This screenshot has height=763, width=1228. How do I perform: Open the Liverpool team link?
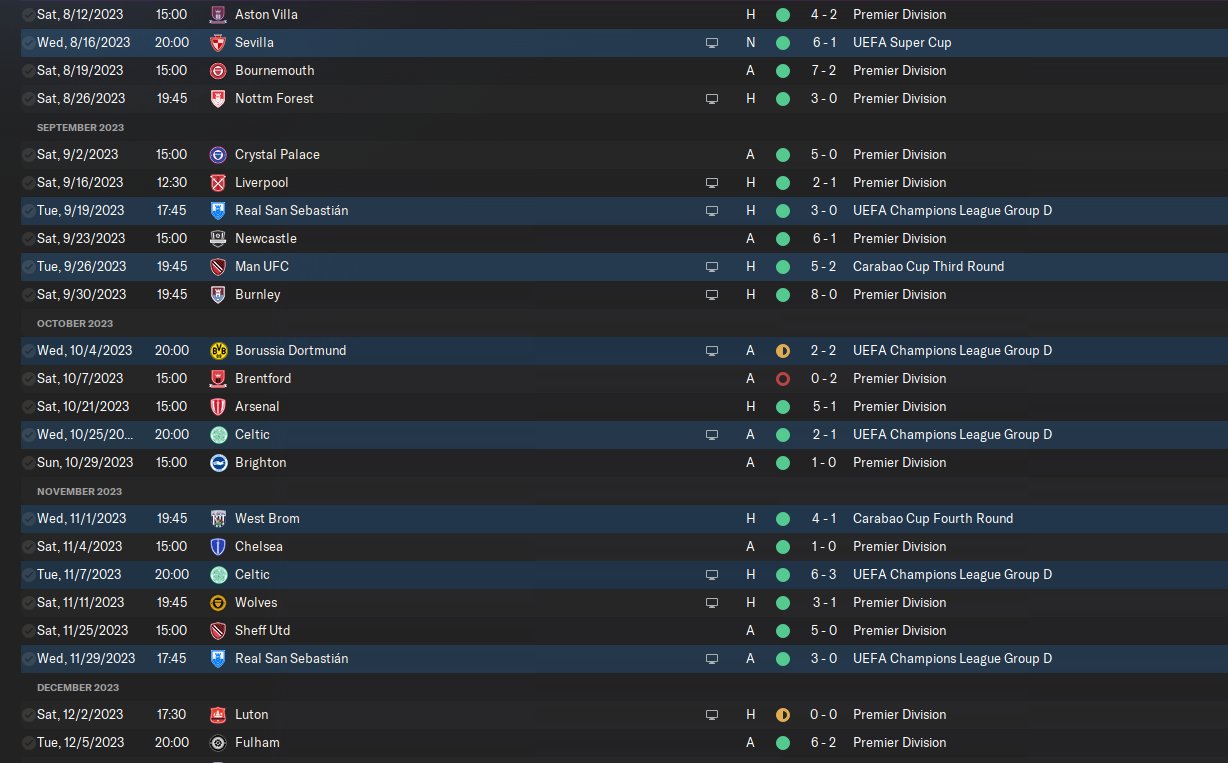(x=262, y=183)
